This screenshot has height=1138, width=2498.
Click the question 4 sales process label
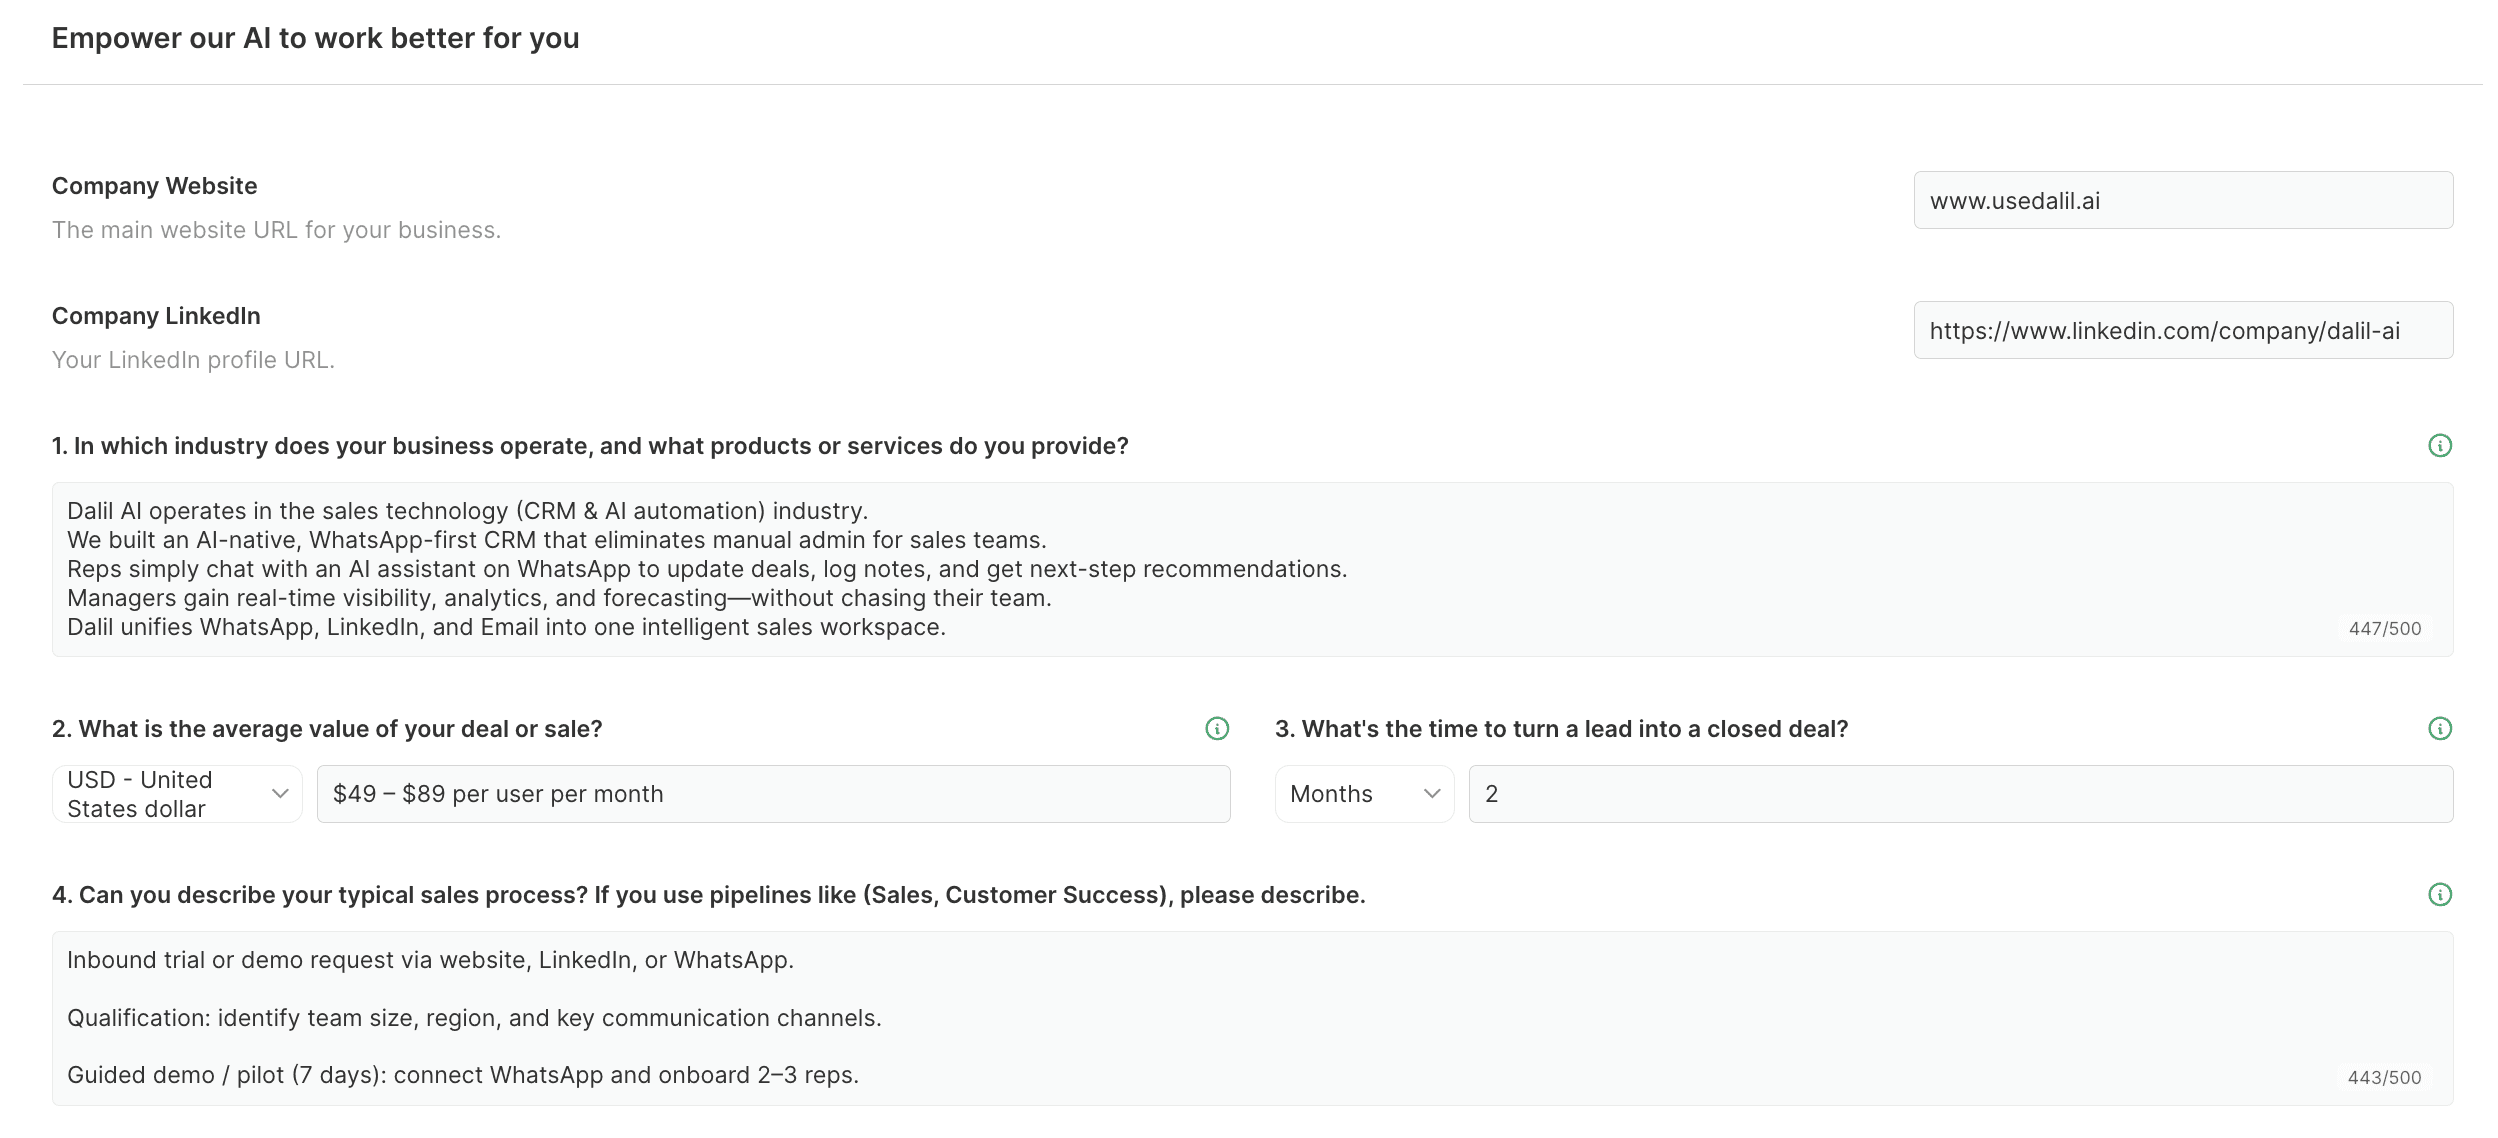click(708, 895)
